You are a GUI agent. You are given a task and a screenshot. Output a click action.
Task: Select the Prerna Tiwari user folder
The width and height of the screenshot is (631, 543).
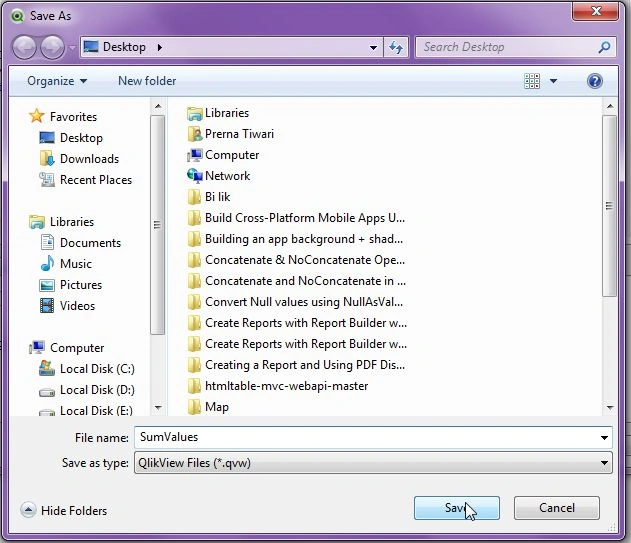click(231, 134)
